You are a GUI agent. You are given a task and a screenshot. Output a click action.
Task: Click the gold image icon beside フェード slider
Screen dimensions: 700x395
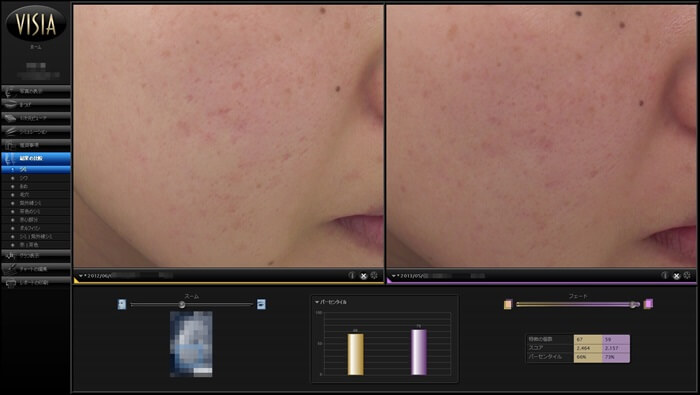point(508,304)
